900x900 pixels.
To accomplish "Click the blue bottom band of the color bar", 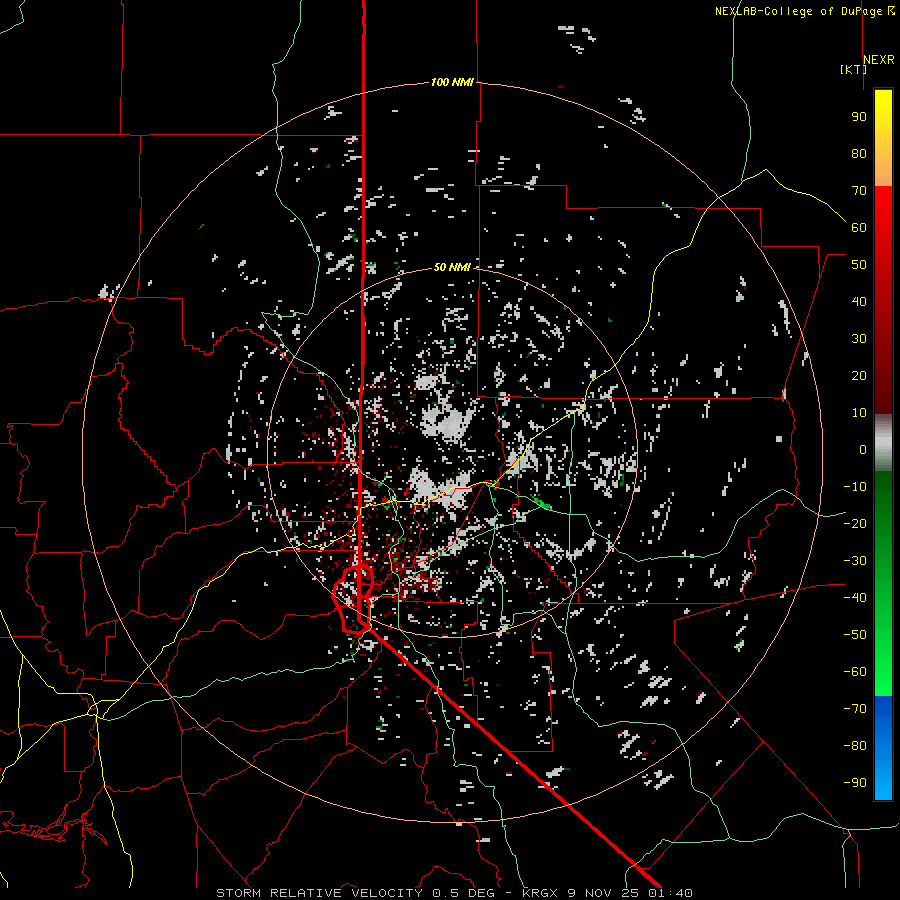I will [x=883, y=748].
